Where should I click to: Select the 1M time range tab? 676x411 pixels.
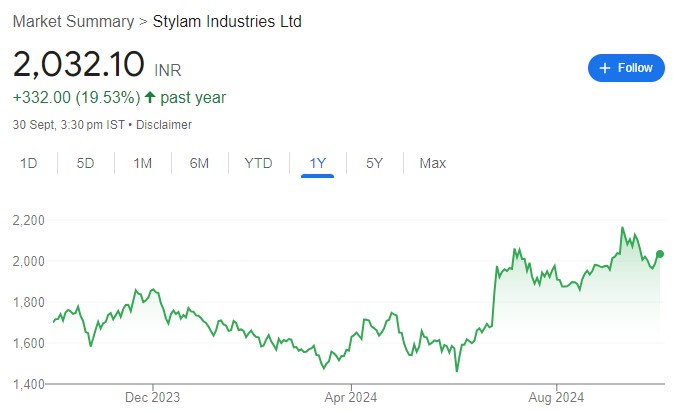142,163
